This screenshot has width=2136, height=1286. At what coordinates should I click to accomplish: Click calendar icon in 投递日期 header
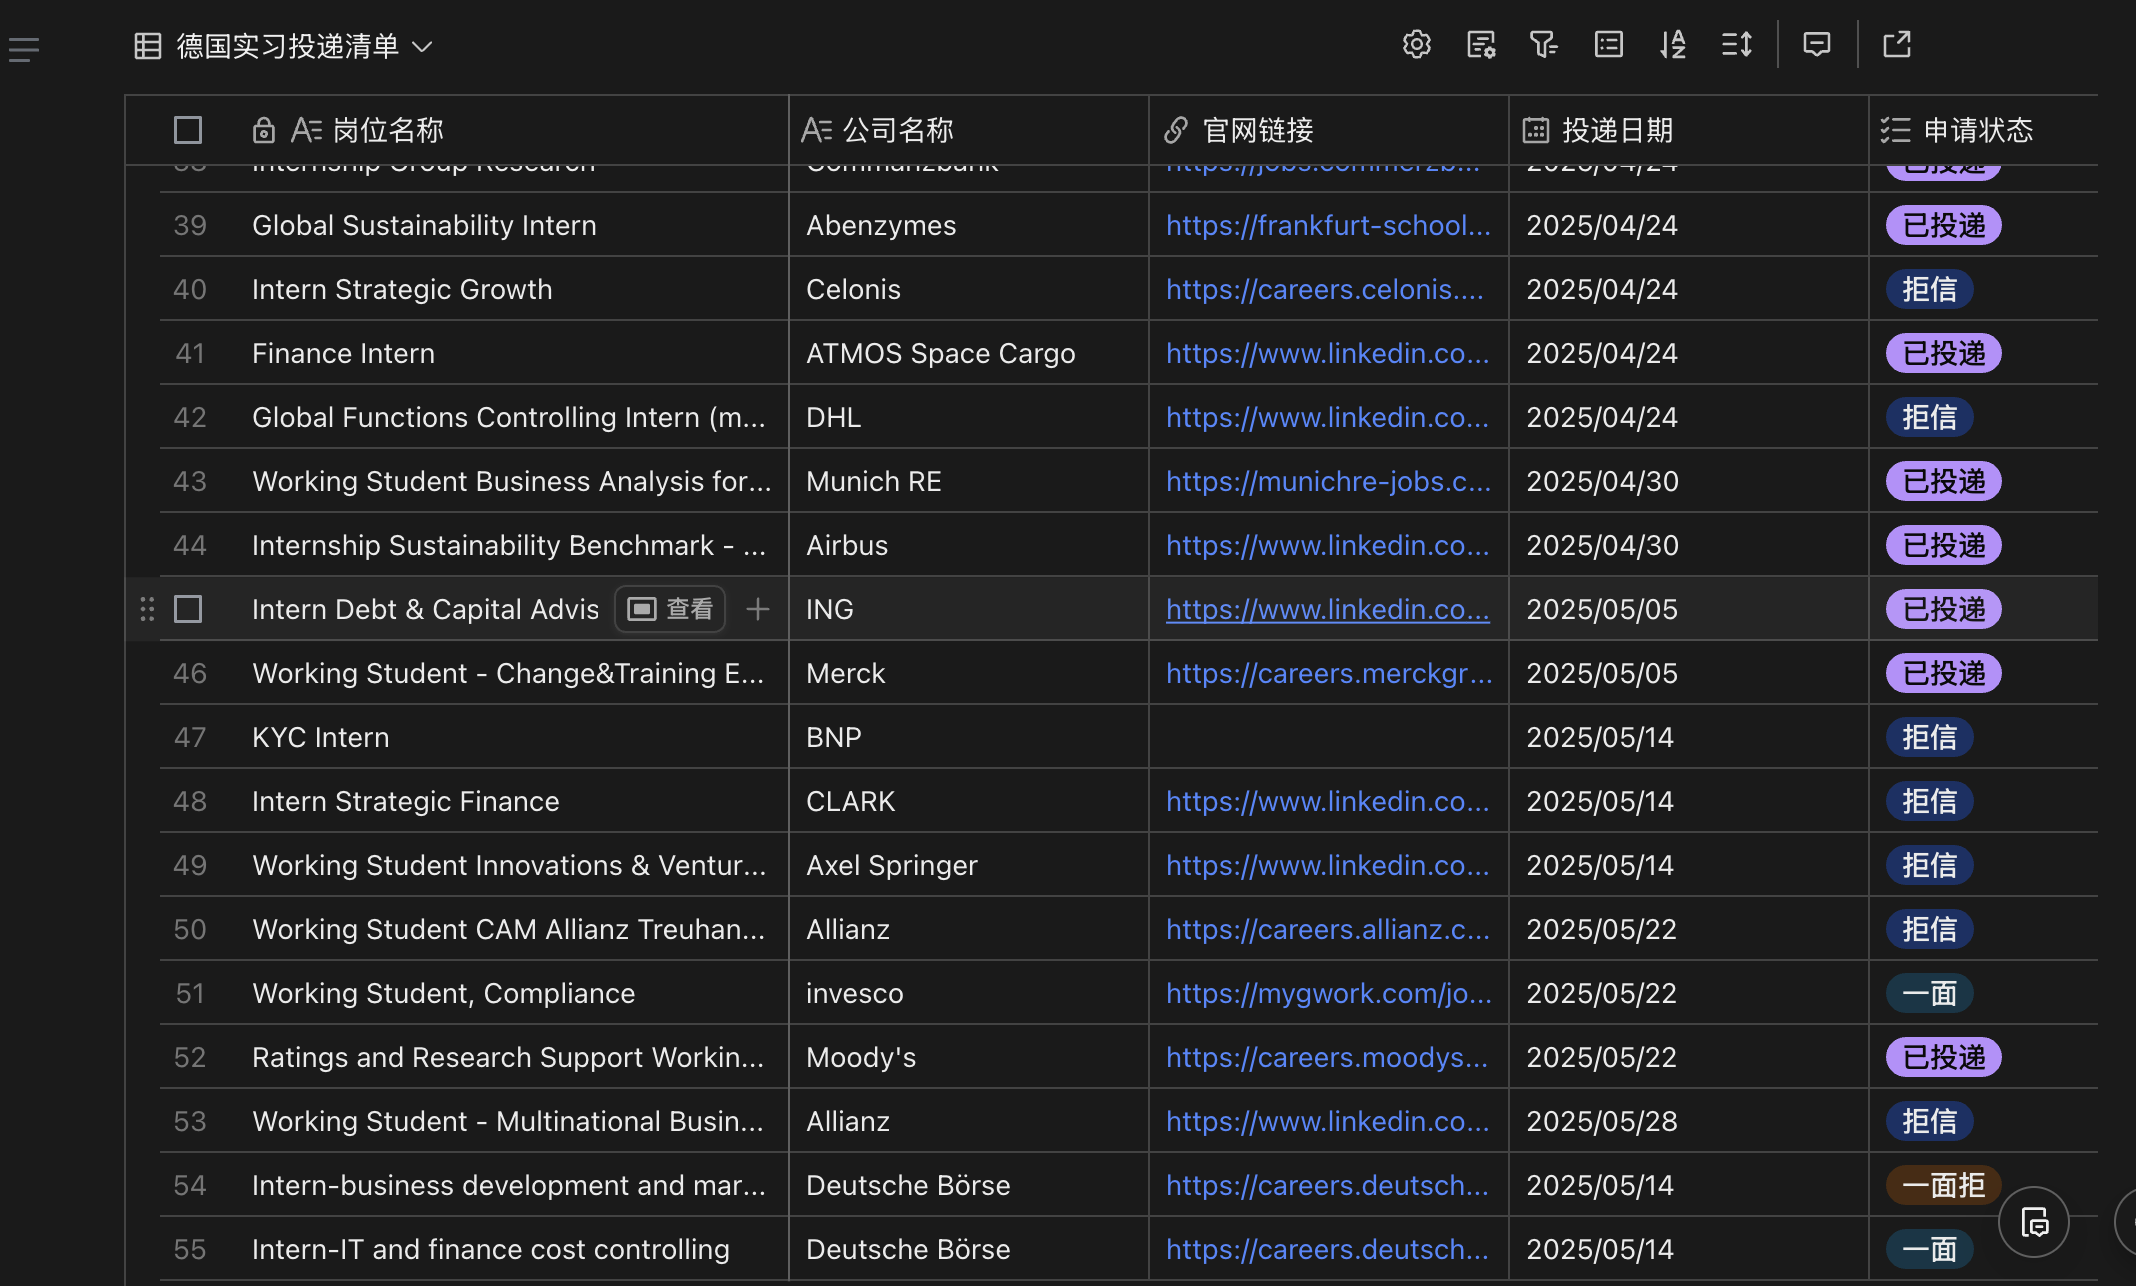[x=1536, y=130]
